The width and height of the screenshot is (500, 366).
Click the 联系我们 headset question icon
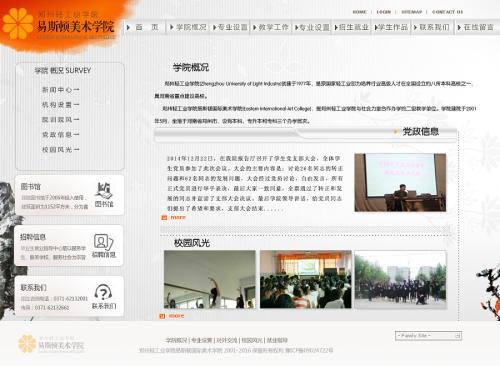[x=103, y=292]
